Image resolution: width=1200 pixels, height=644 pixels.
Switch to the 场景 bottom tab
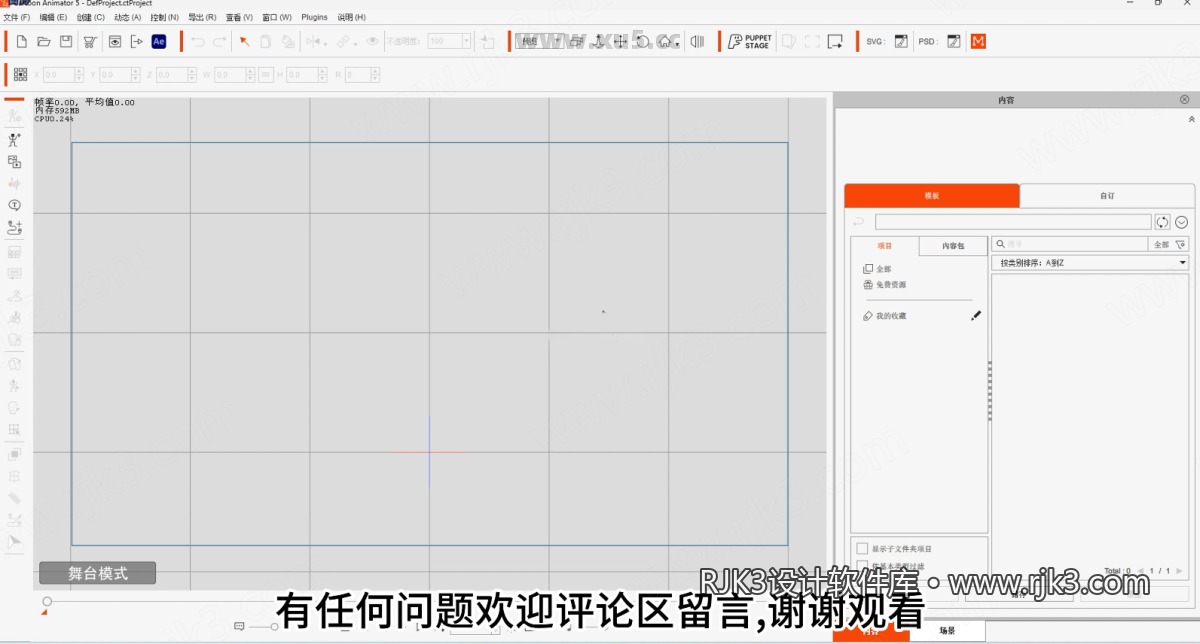point(947,631)
